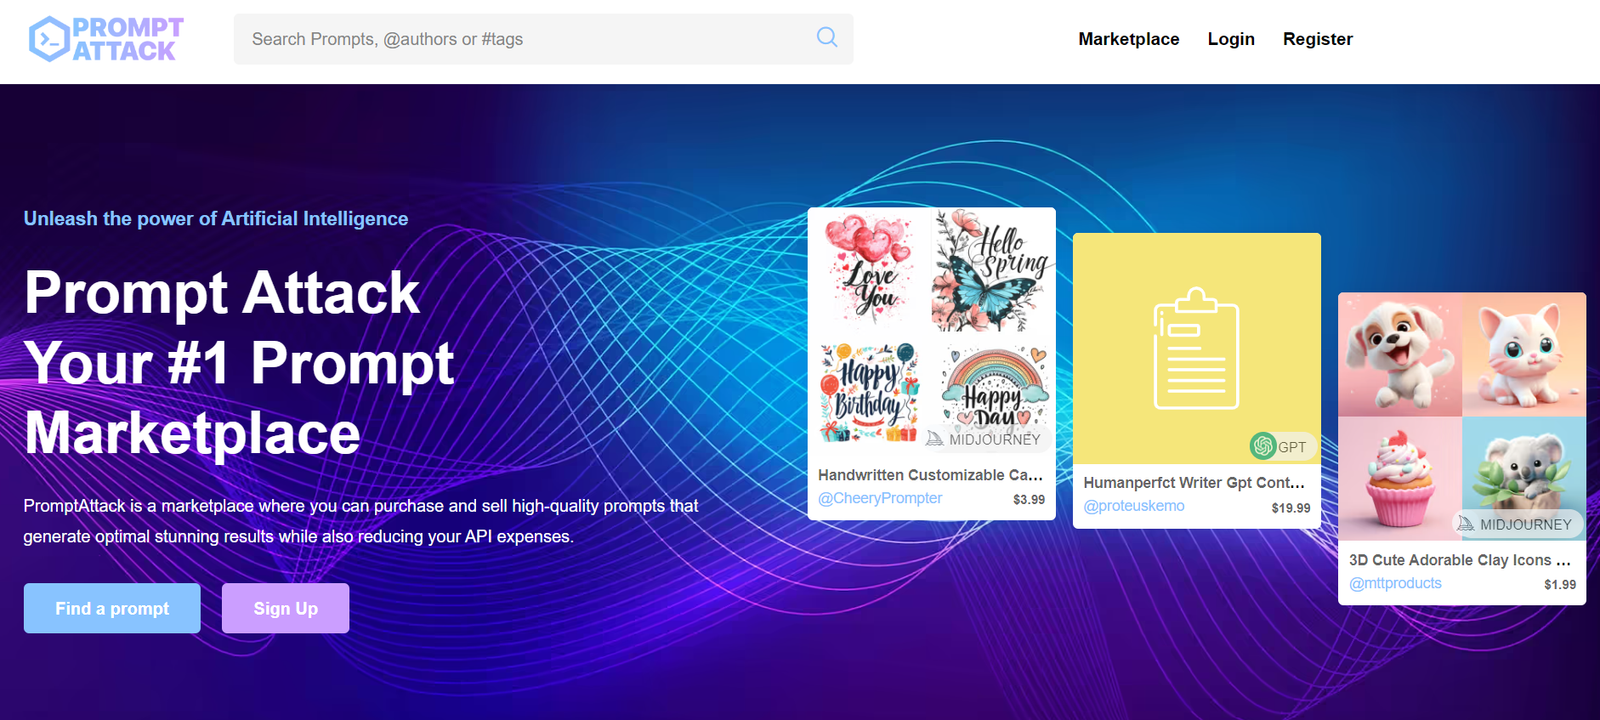Viewport: 1600px width, 720px height.
Task: Open 3D Cute Adorable Clay Icons title
Action: [x=1459, y=560]
